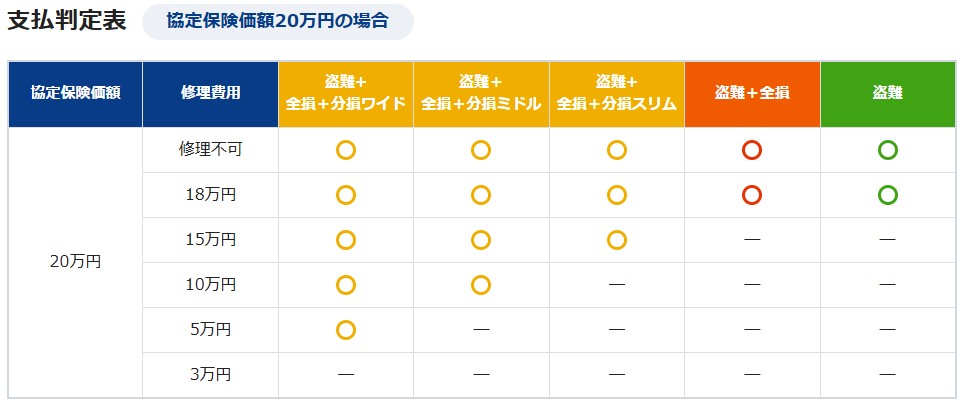
Task: Click the red circle in the 18万円 row
Action: 752,195
